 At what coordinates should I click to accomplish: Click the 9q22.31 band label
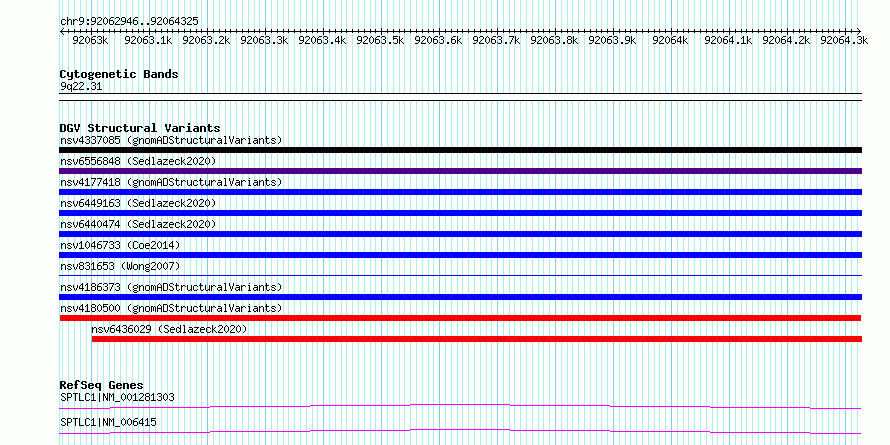pos(81,87)
